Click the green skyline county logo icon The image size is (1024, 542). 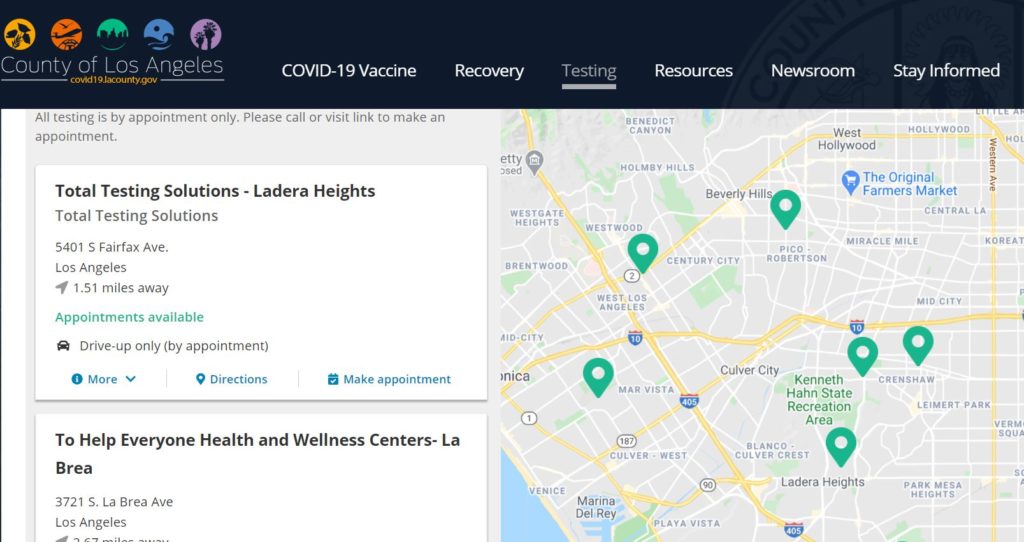point(112,35)
